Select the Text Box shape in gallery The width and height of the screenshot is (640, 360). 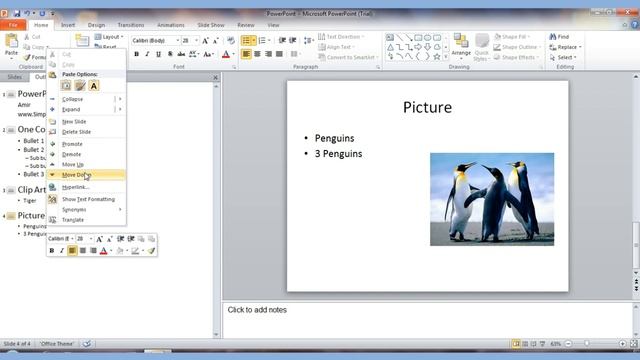390,38
